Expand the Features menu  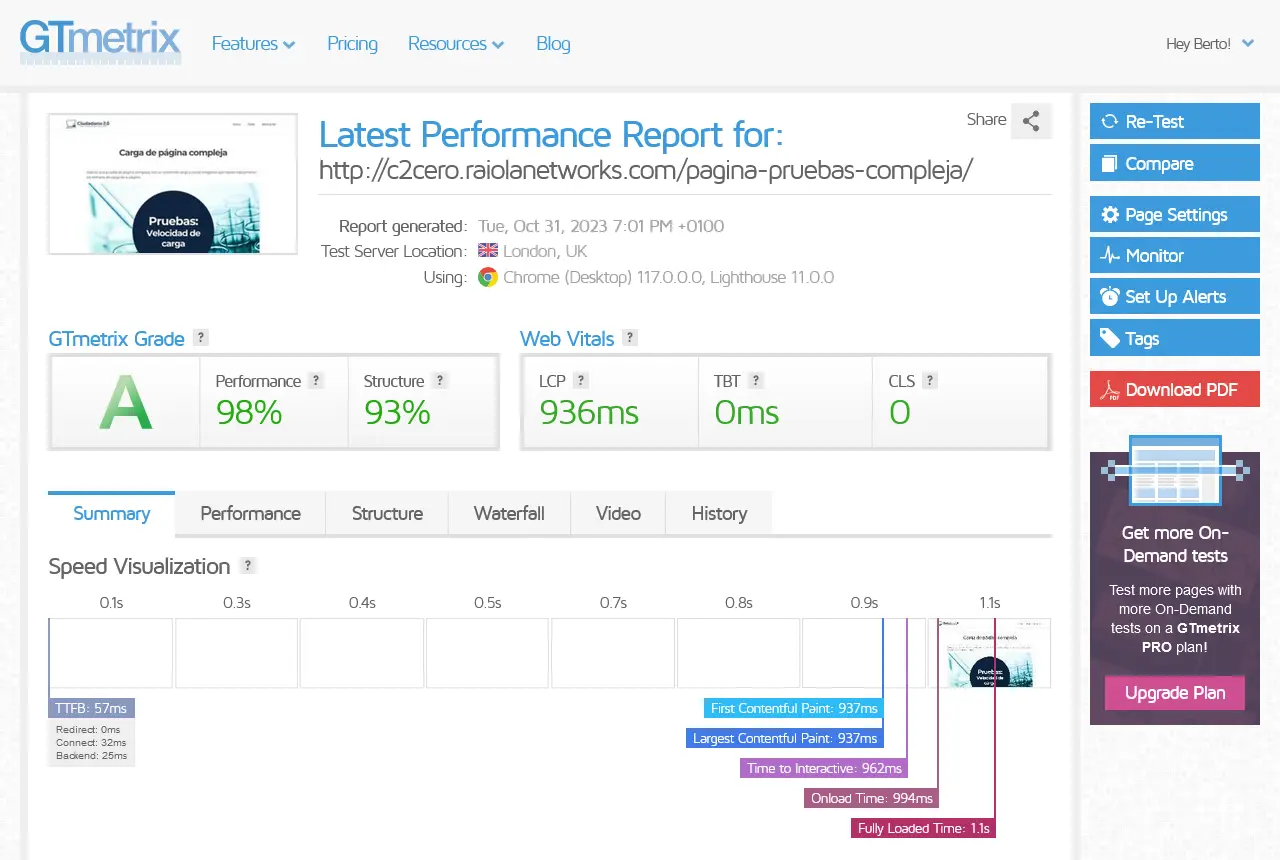[253, 44]
